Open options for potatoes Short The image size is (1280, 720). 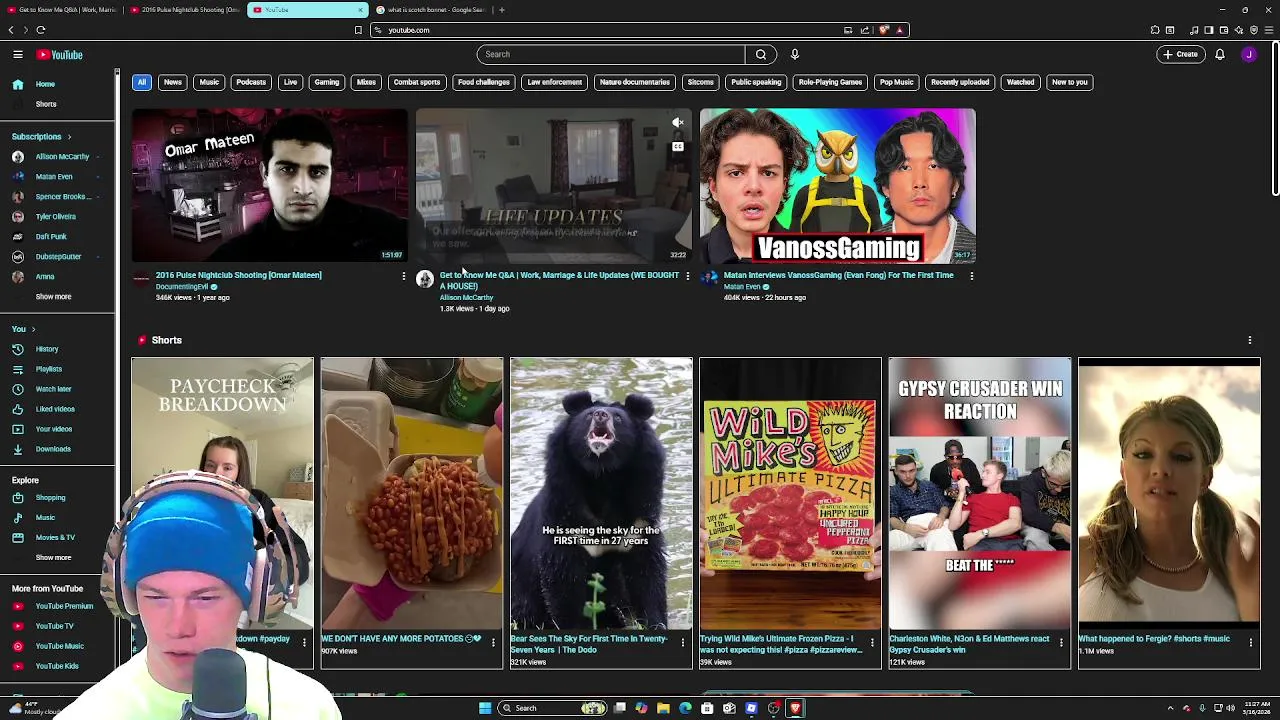point(493,642)
